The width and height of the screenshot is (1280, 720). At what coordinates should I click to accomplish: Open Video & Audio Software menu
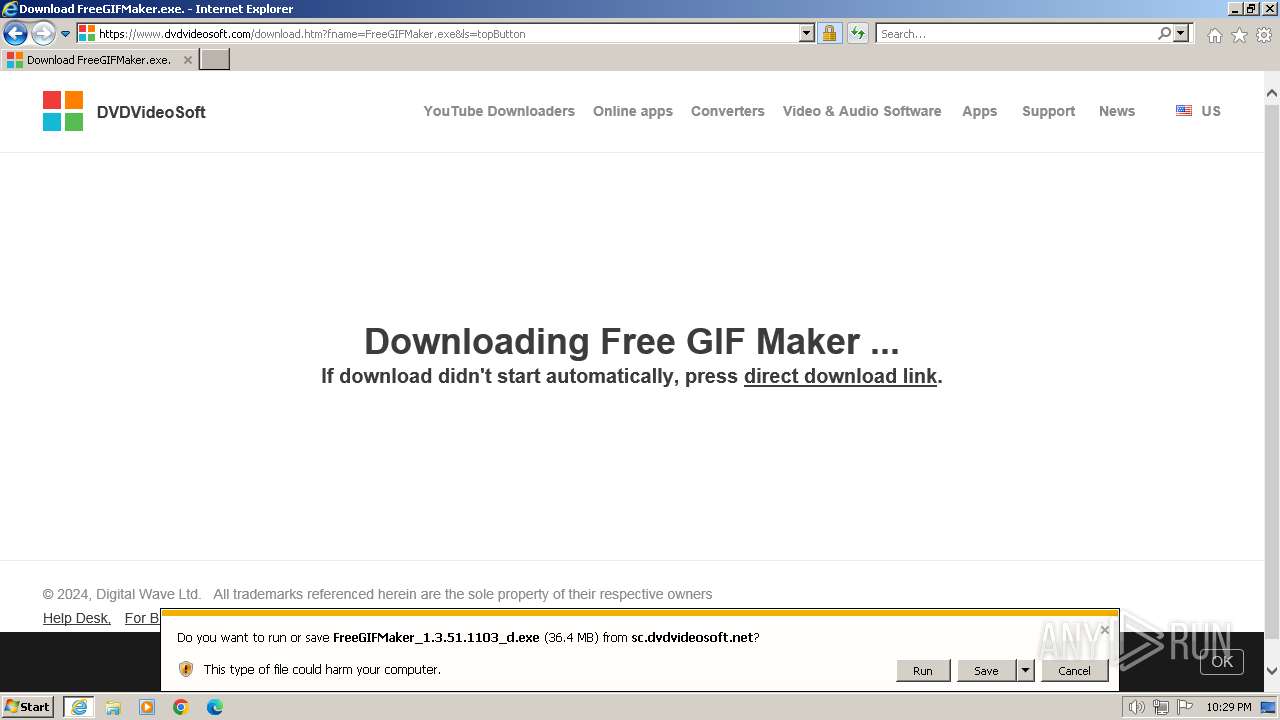click(862, 111)
